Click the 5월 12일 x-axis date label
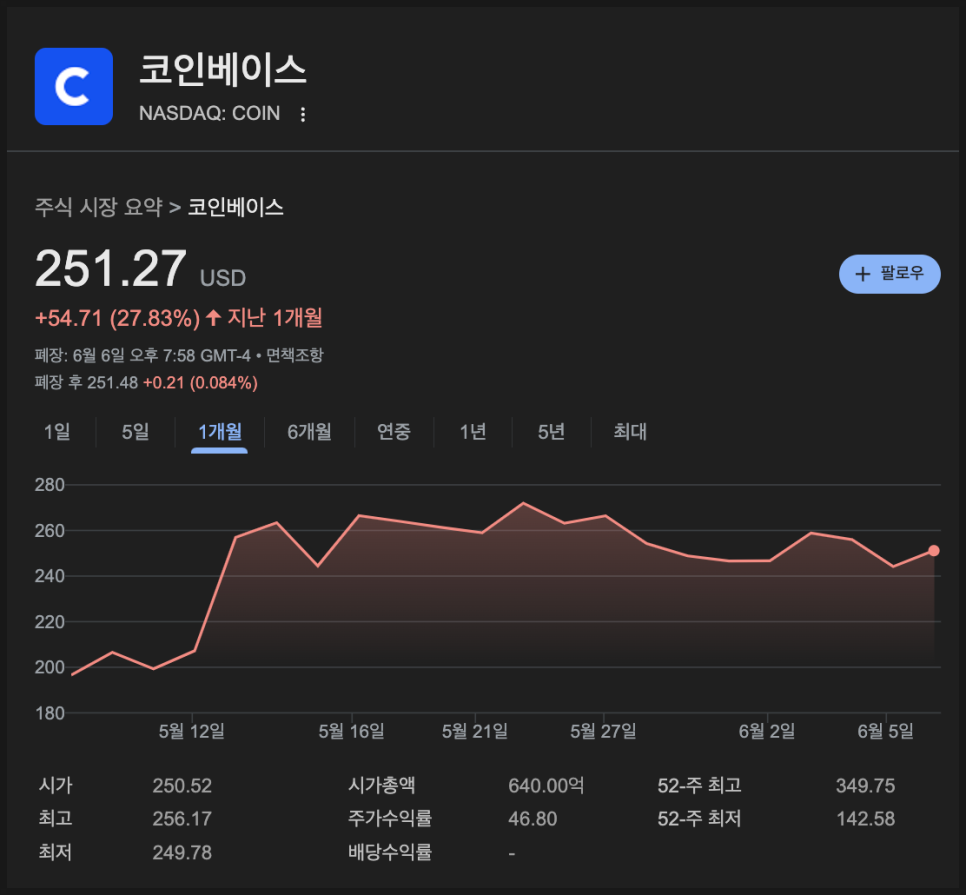 pyautogui.click(x=192, y=731)
